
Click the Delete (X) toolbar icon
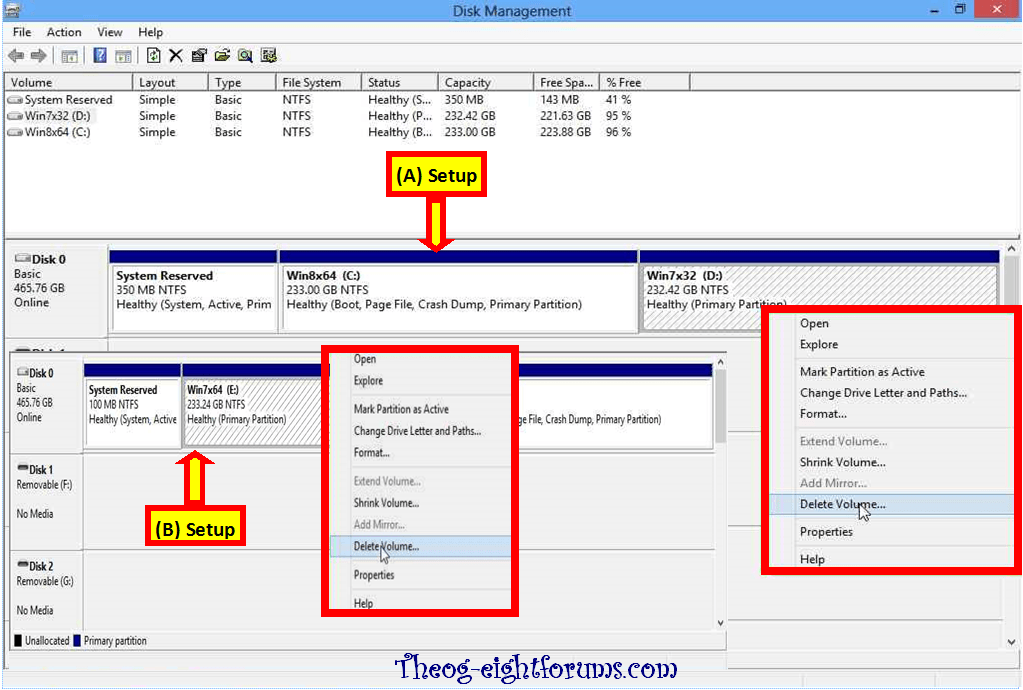(176, 55)
